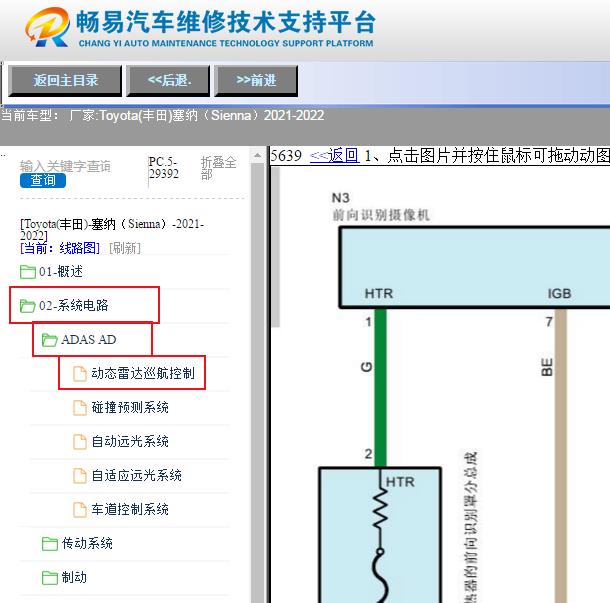The image size is (610, 603).
Task: Click the diagram pane vertical scrollbar thumb
Action: (275, 247)
